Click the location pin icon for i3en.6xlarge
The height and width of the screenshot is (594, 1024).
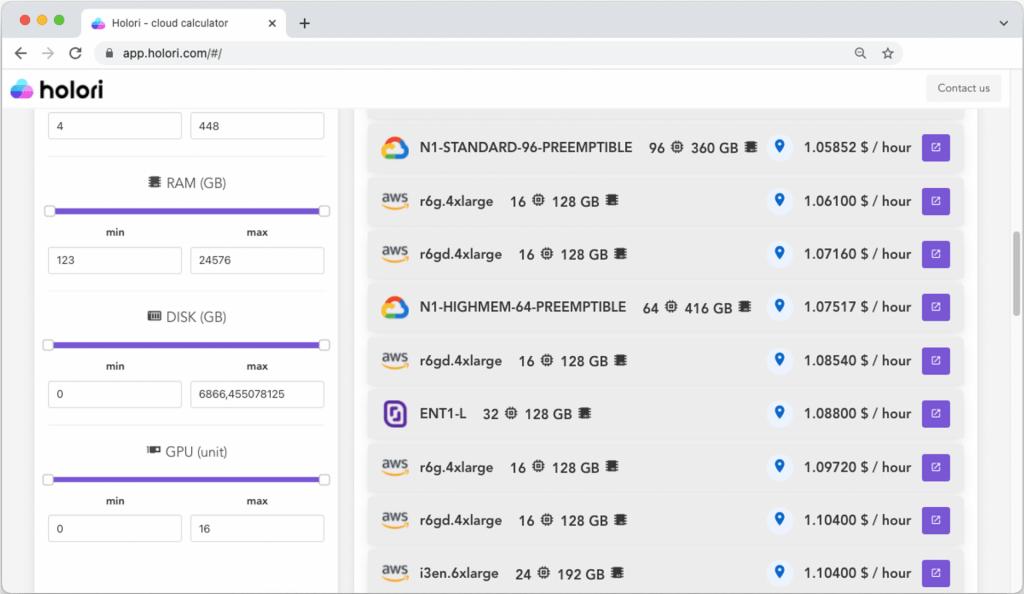[x=780, y=573]
